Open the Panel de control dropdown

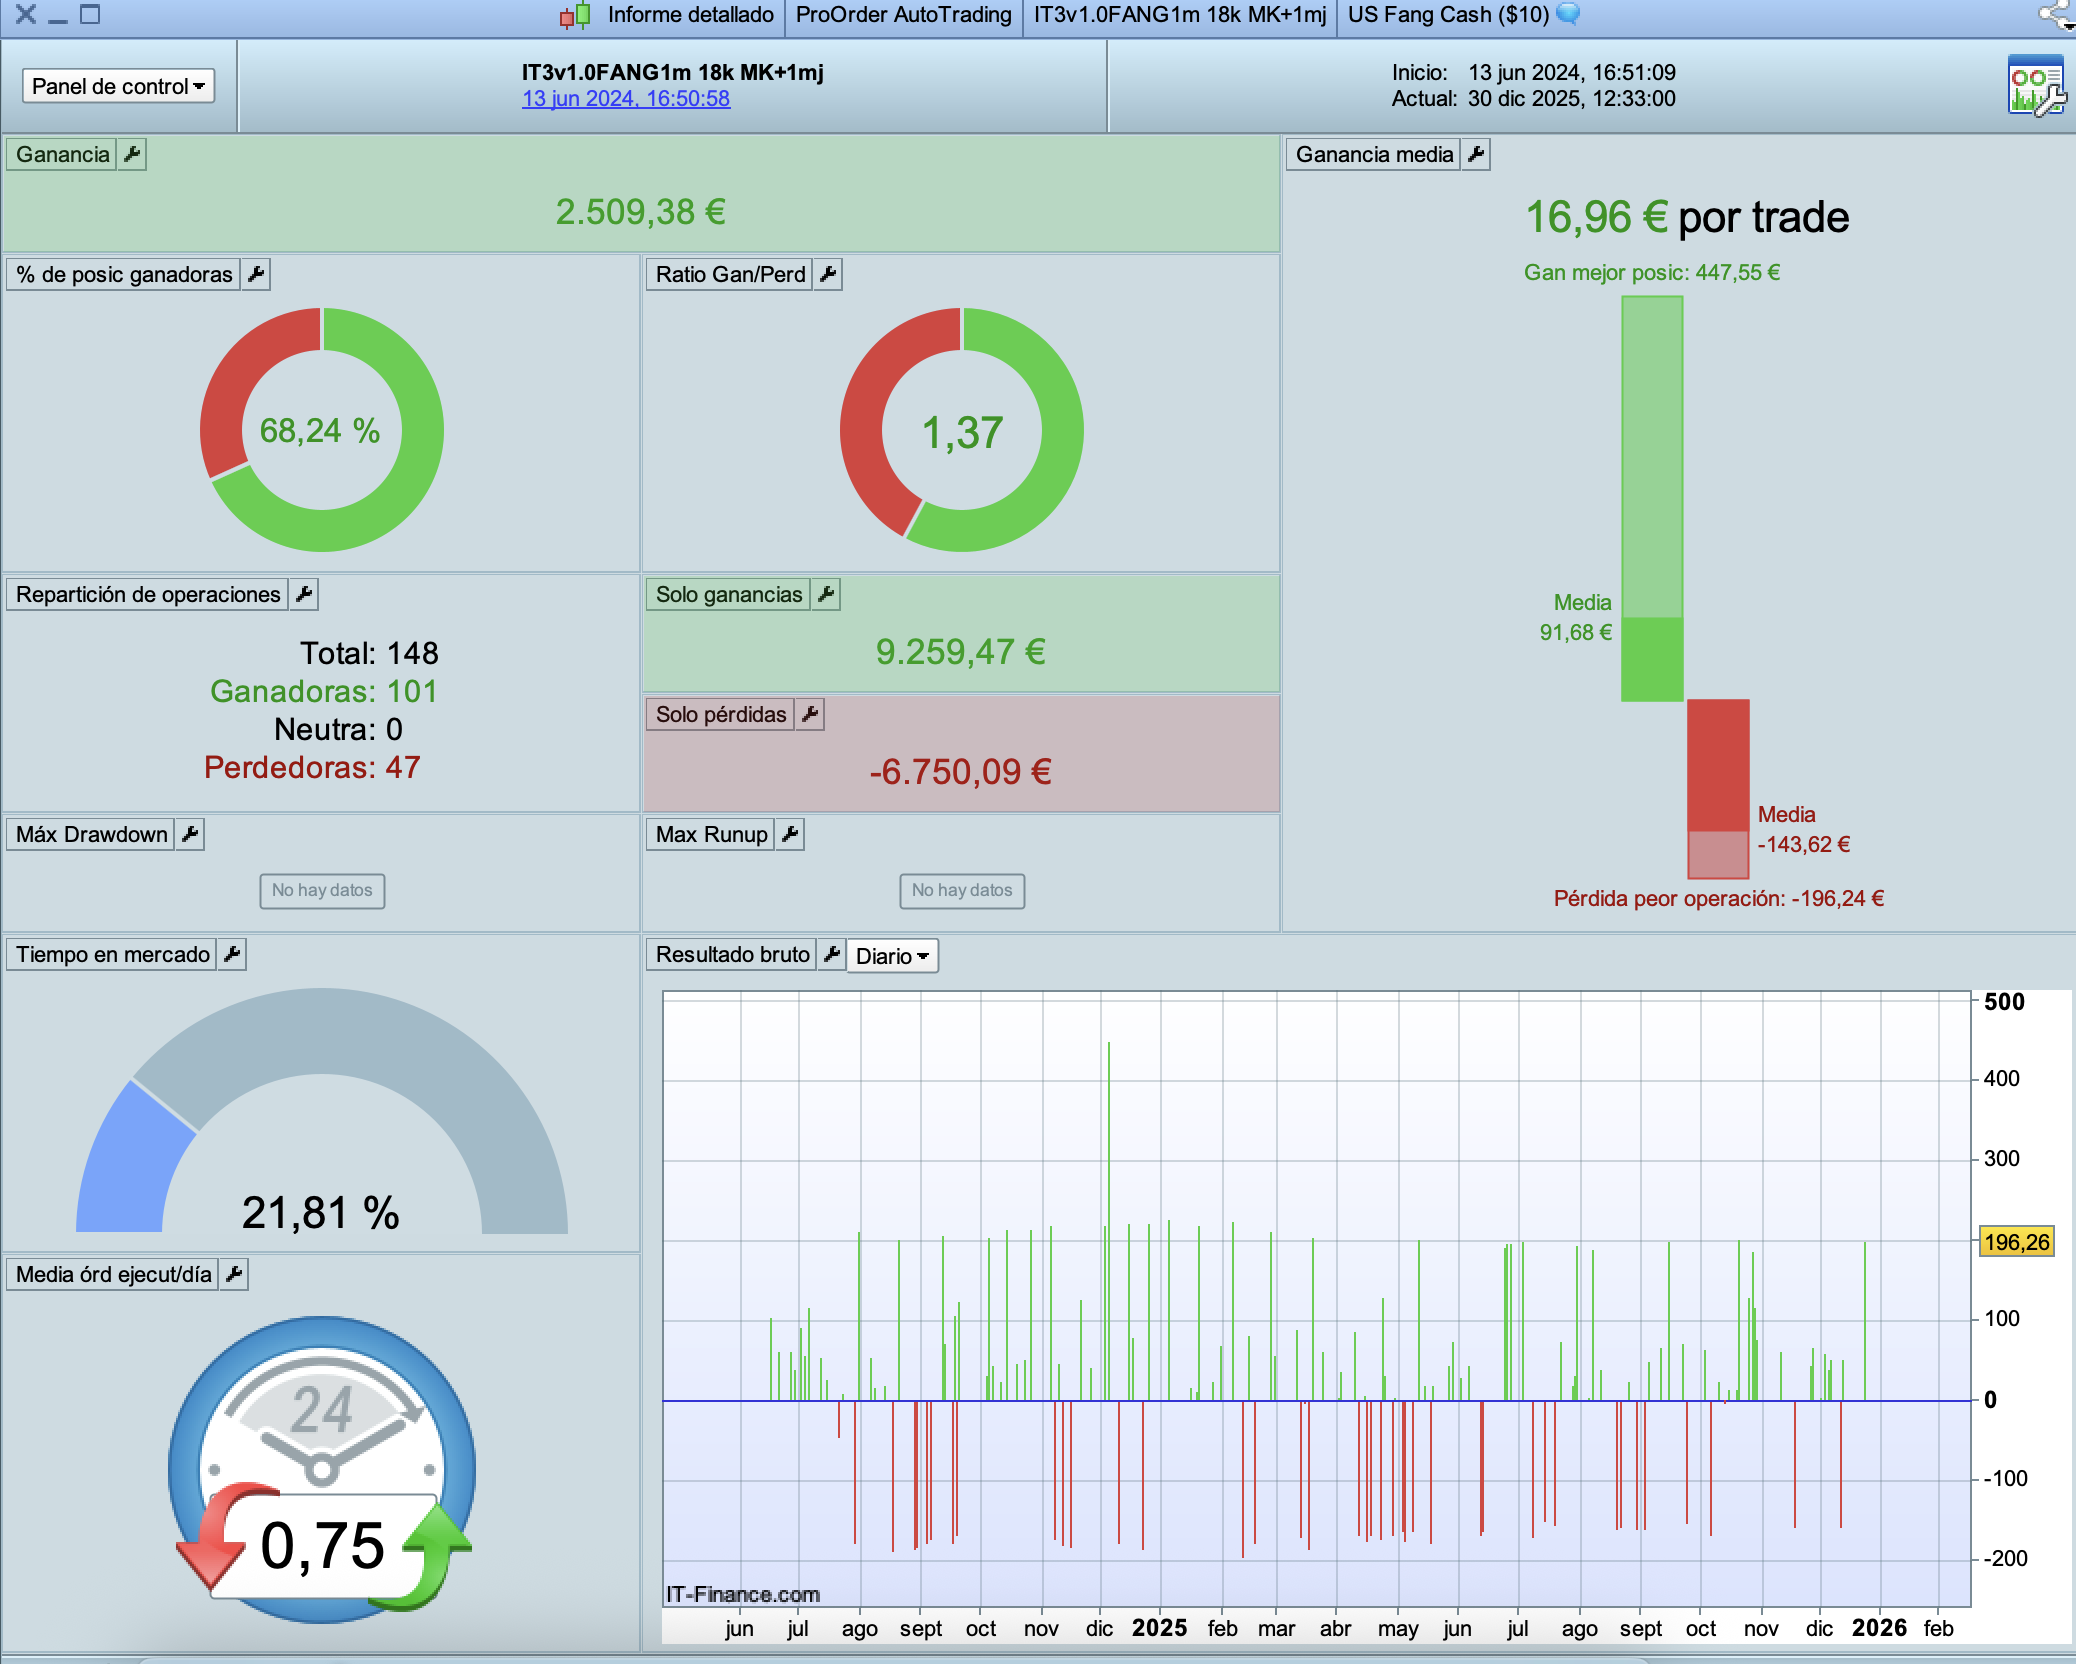[118, 86]
